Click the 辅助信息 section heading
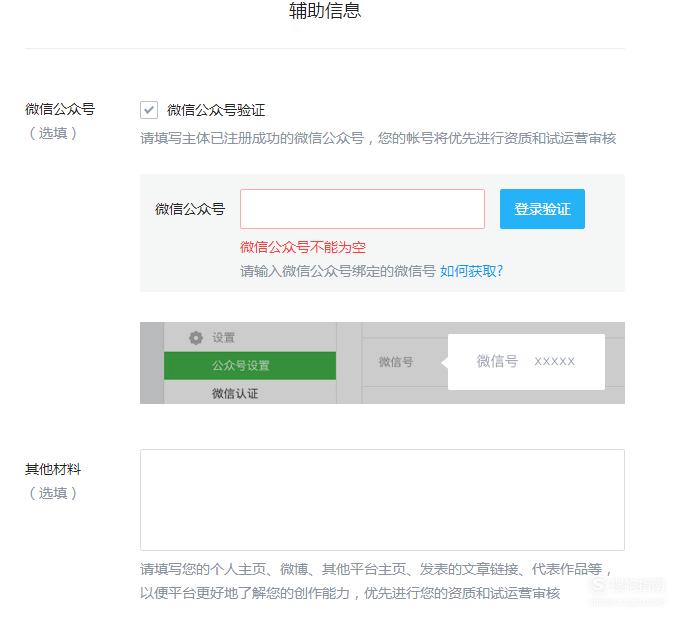Screen dimensions: 689x631 tap(325, 11)
